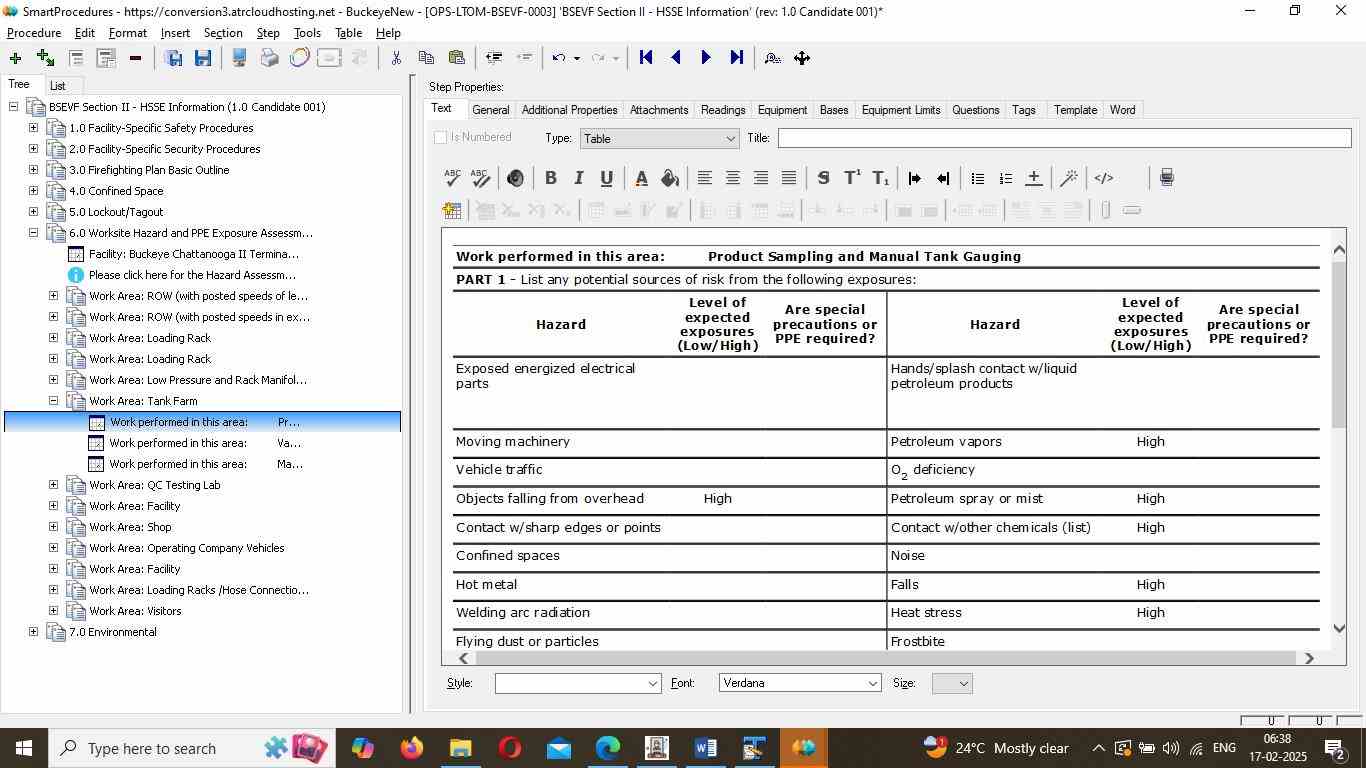Collapse the BSEVF Section II root node
1366x768 pixels.
click(x=13, y=107)
